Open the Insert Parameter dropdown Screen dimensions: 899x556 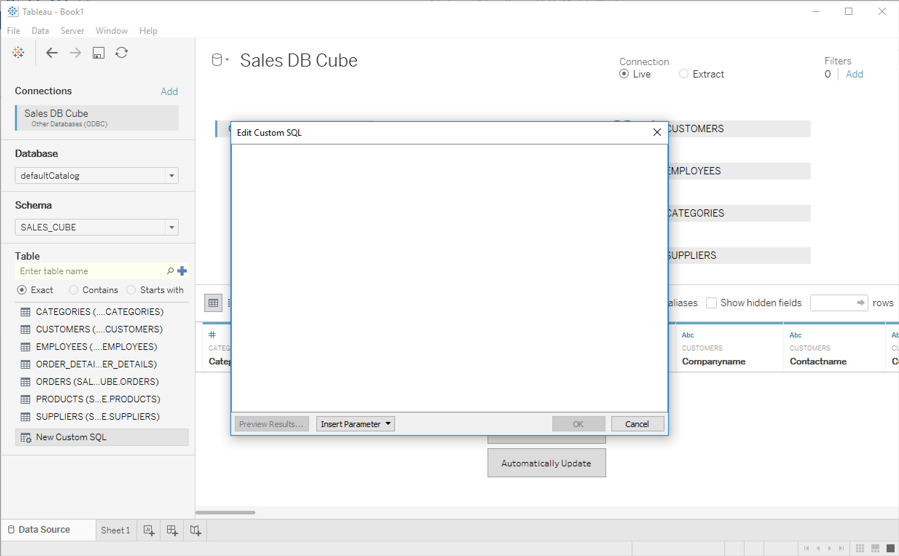[x=355, y=424]
